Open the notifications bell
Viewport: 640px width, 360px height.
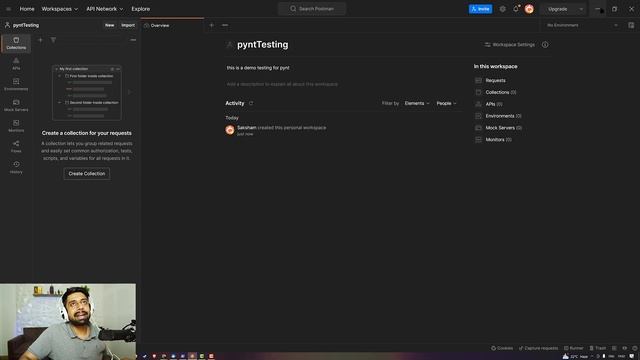click(516, 9)
